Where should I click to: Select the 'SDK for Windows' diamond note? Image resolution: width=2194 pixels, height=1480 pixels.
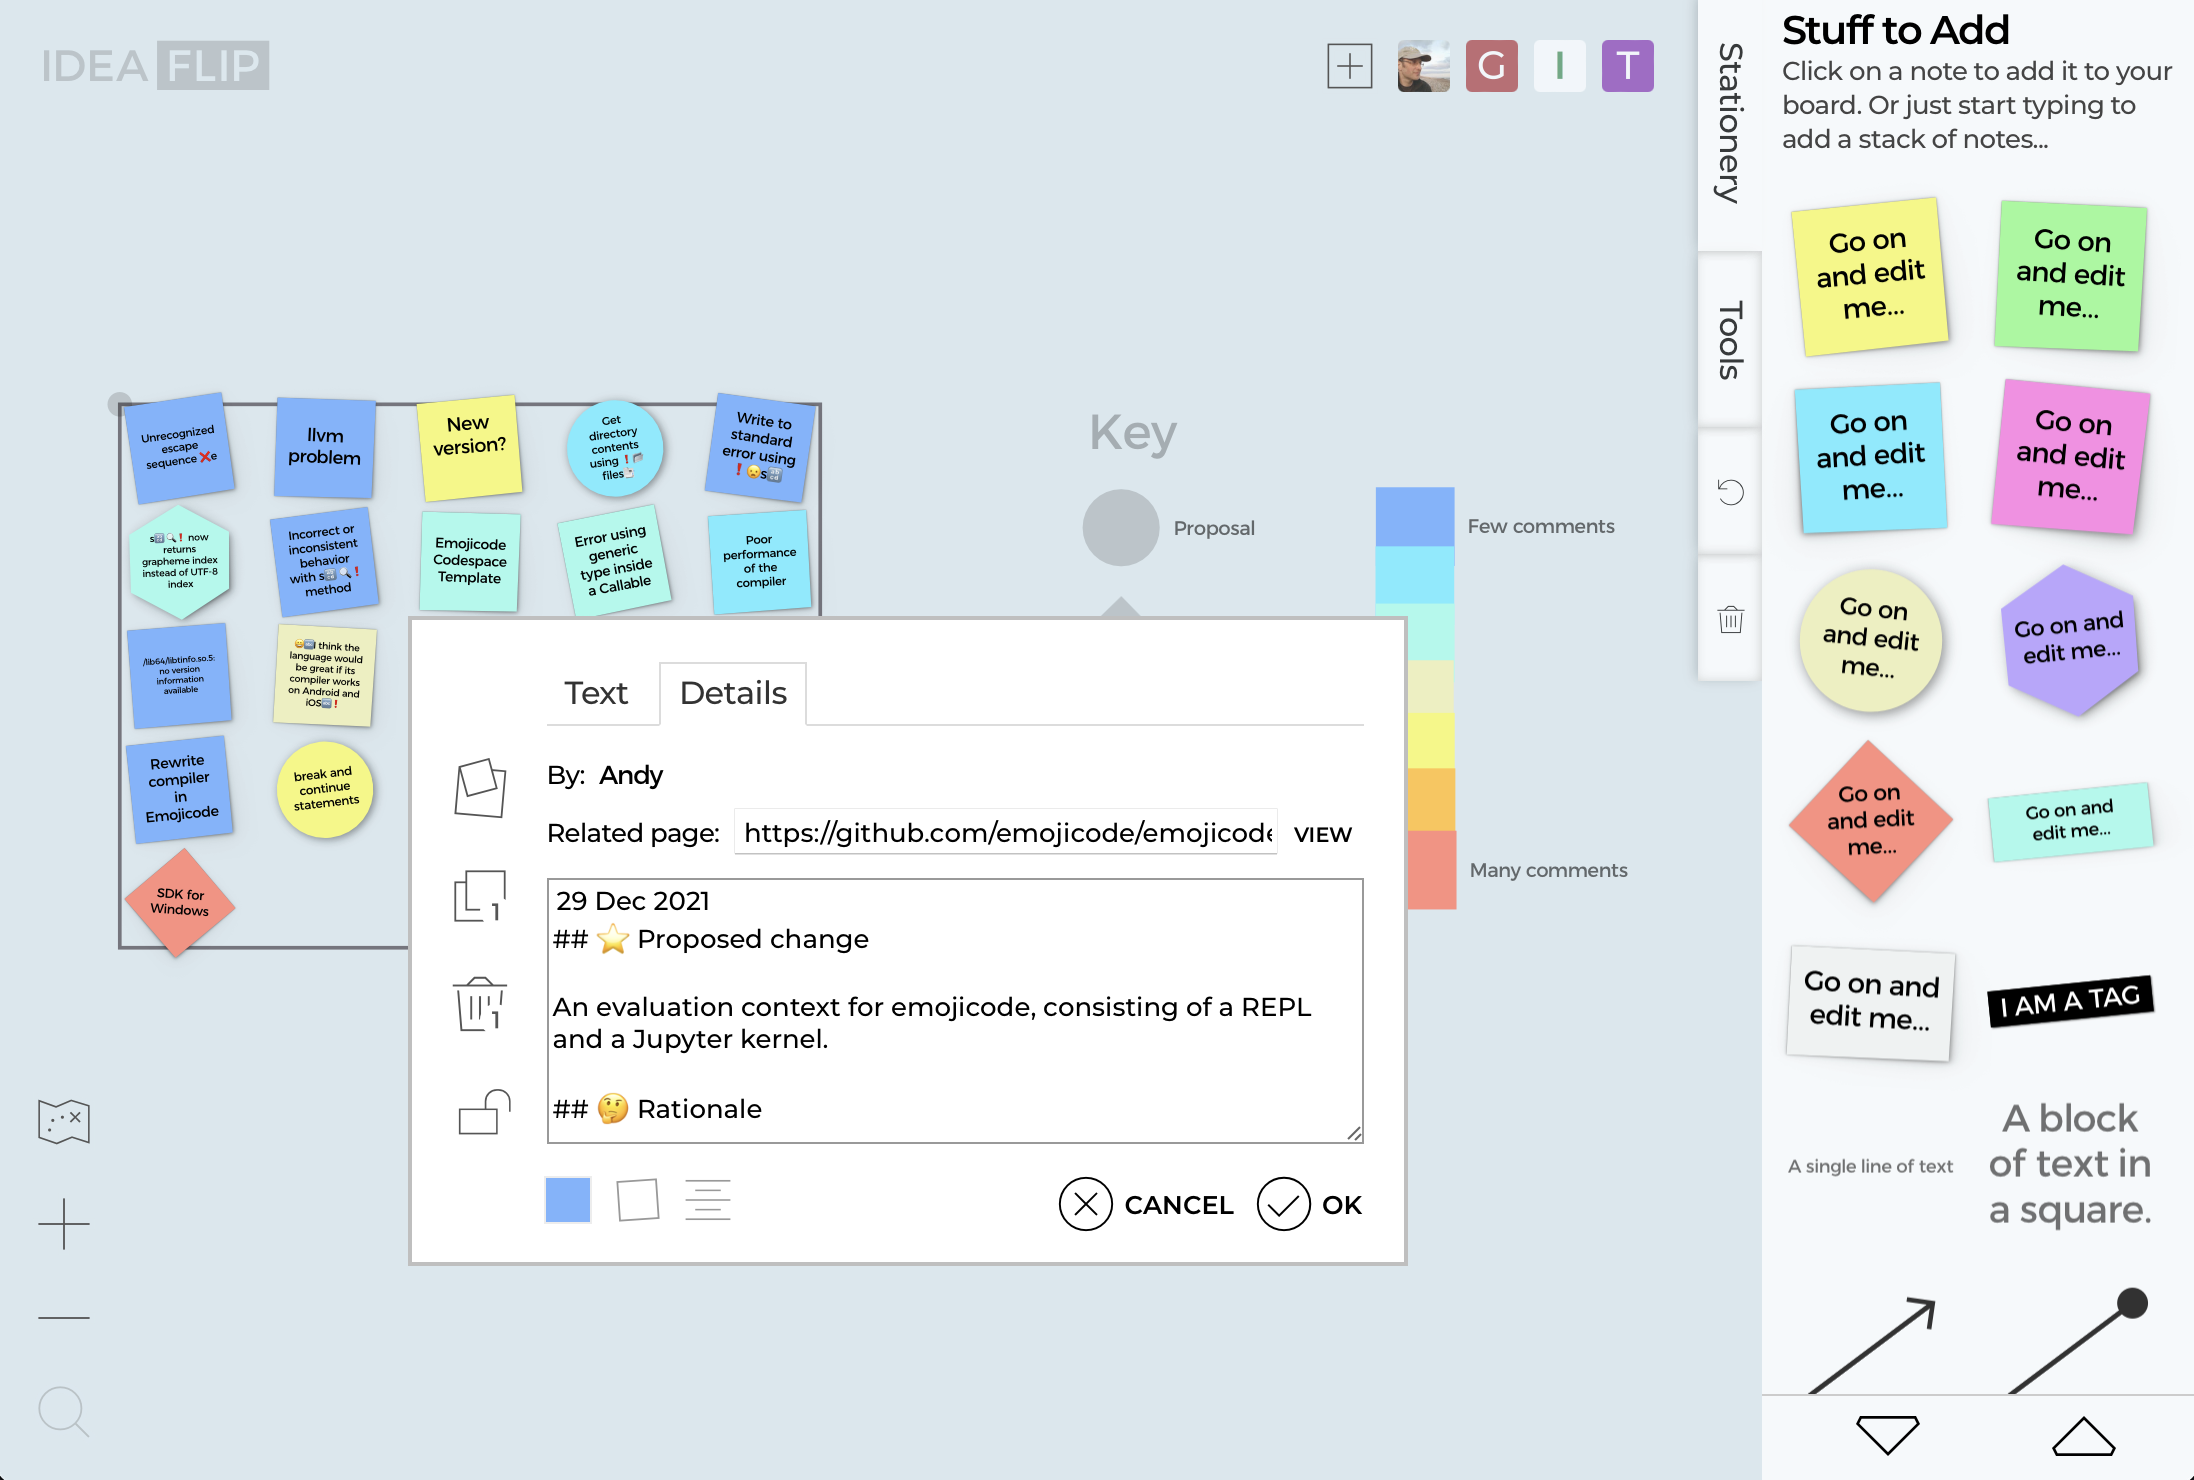click(180, 902)
